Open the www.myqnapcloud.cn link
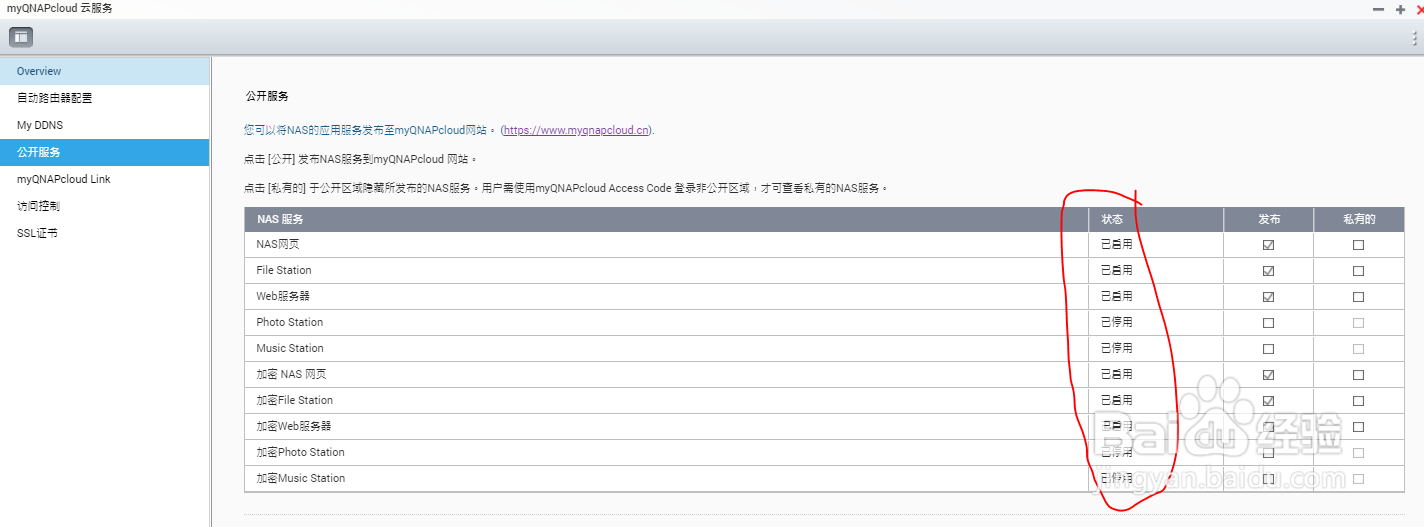 [x=577, y=130]
